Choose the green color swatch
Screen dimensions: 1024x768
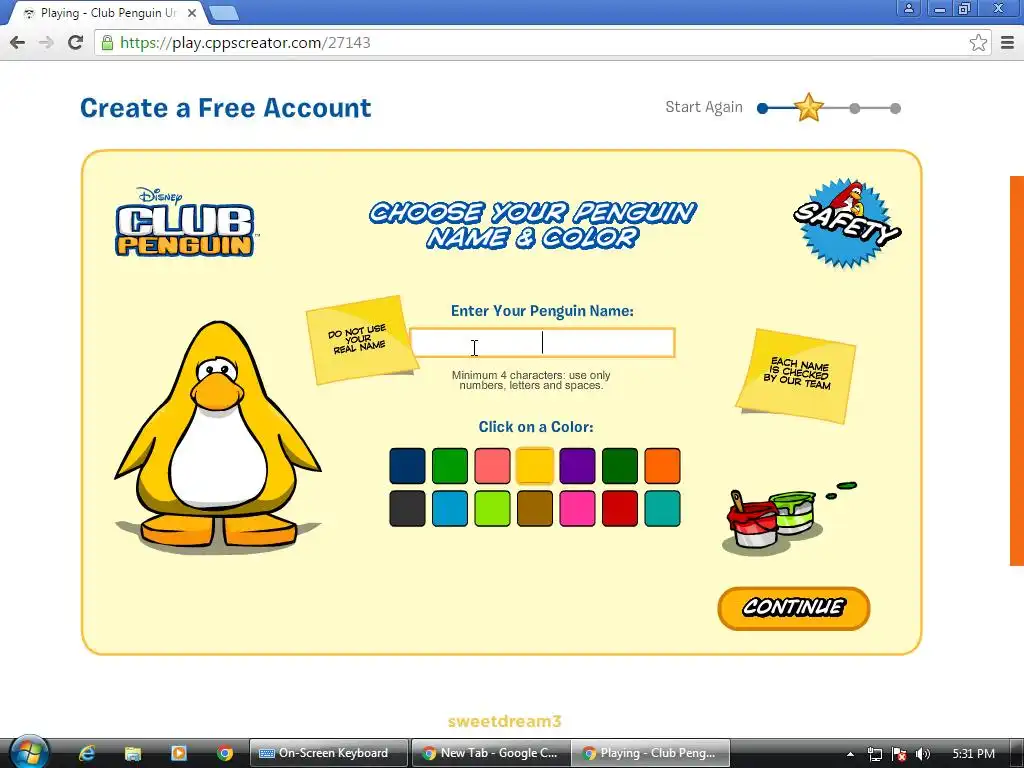(x=450, y=466)
